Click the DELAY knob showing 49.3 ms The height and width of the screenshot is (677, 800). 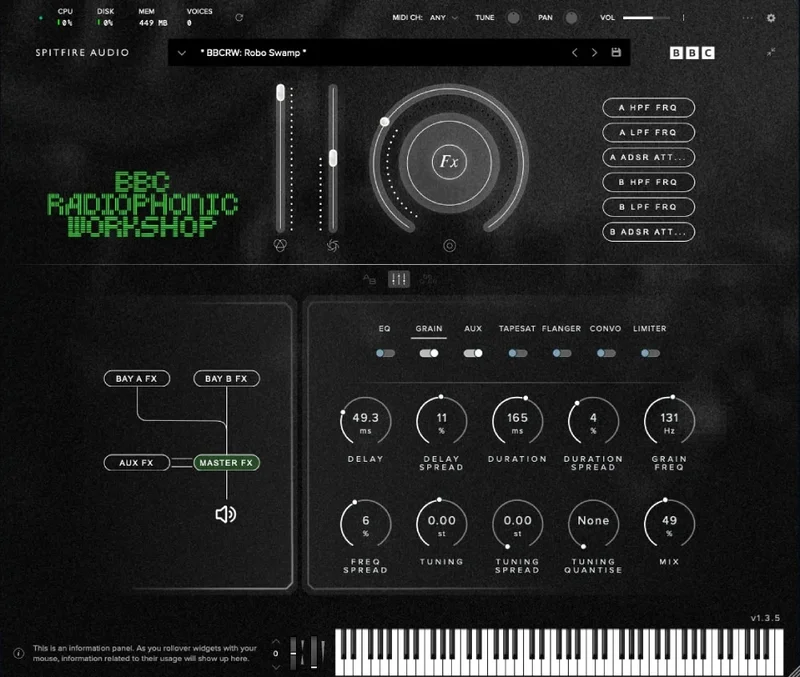[x=365, y=422]
